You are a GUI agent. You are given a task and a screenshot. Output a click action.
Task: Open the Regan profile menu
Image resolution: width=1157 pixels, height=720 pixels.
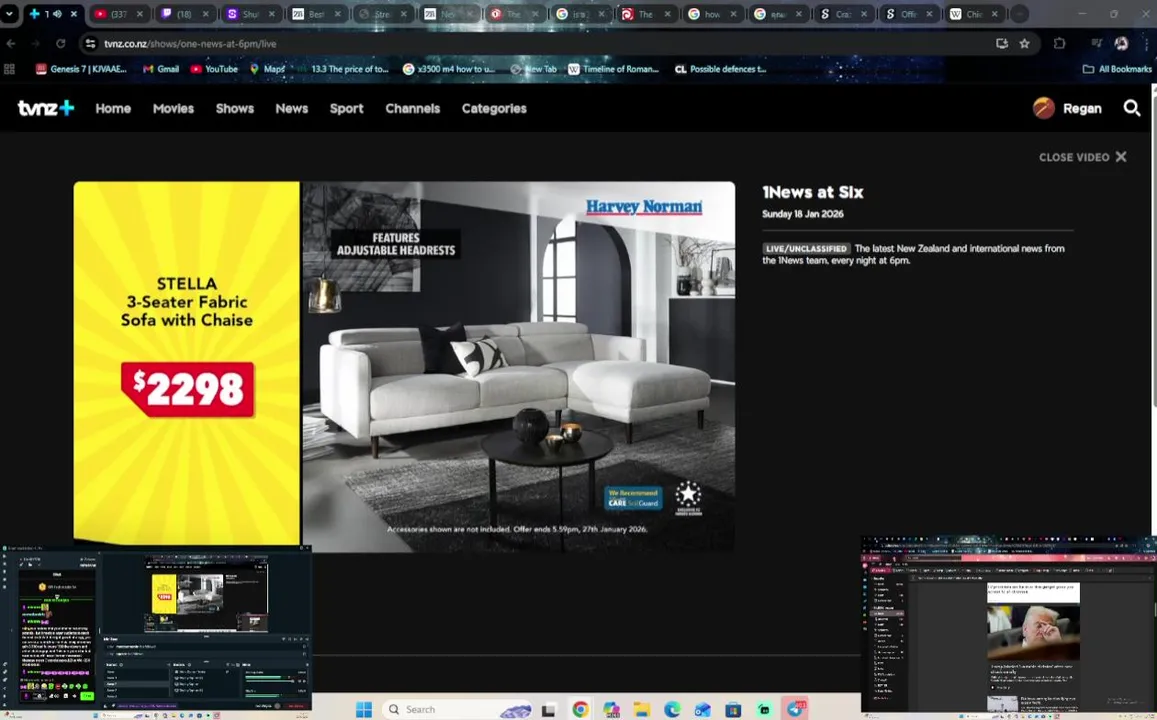click(1067, 108)
